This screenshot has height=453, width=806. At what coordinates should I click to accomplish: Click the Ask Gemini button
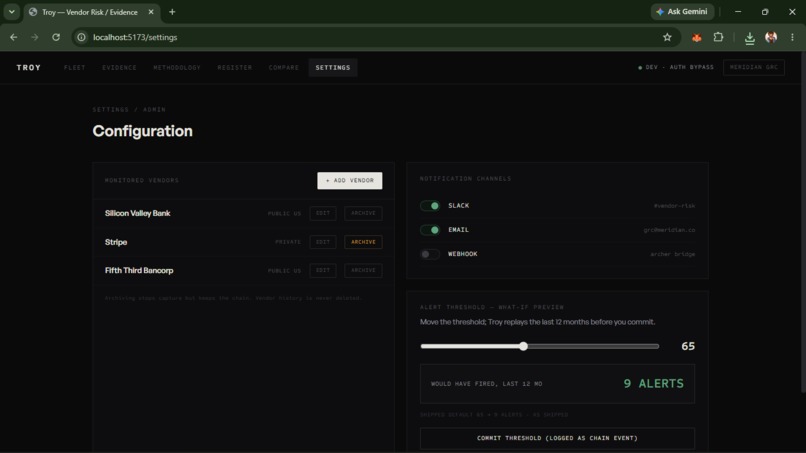tap(682, 12)
